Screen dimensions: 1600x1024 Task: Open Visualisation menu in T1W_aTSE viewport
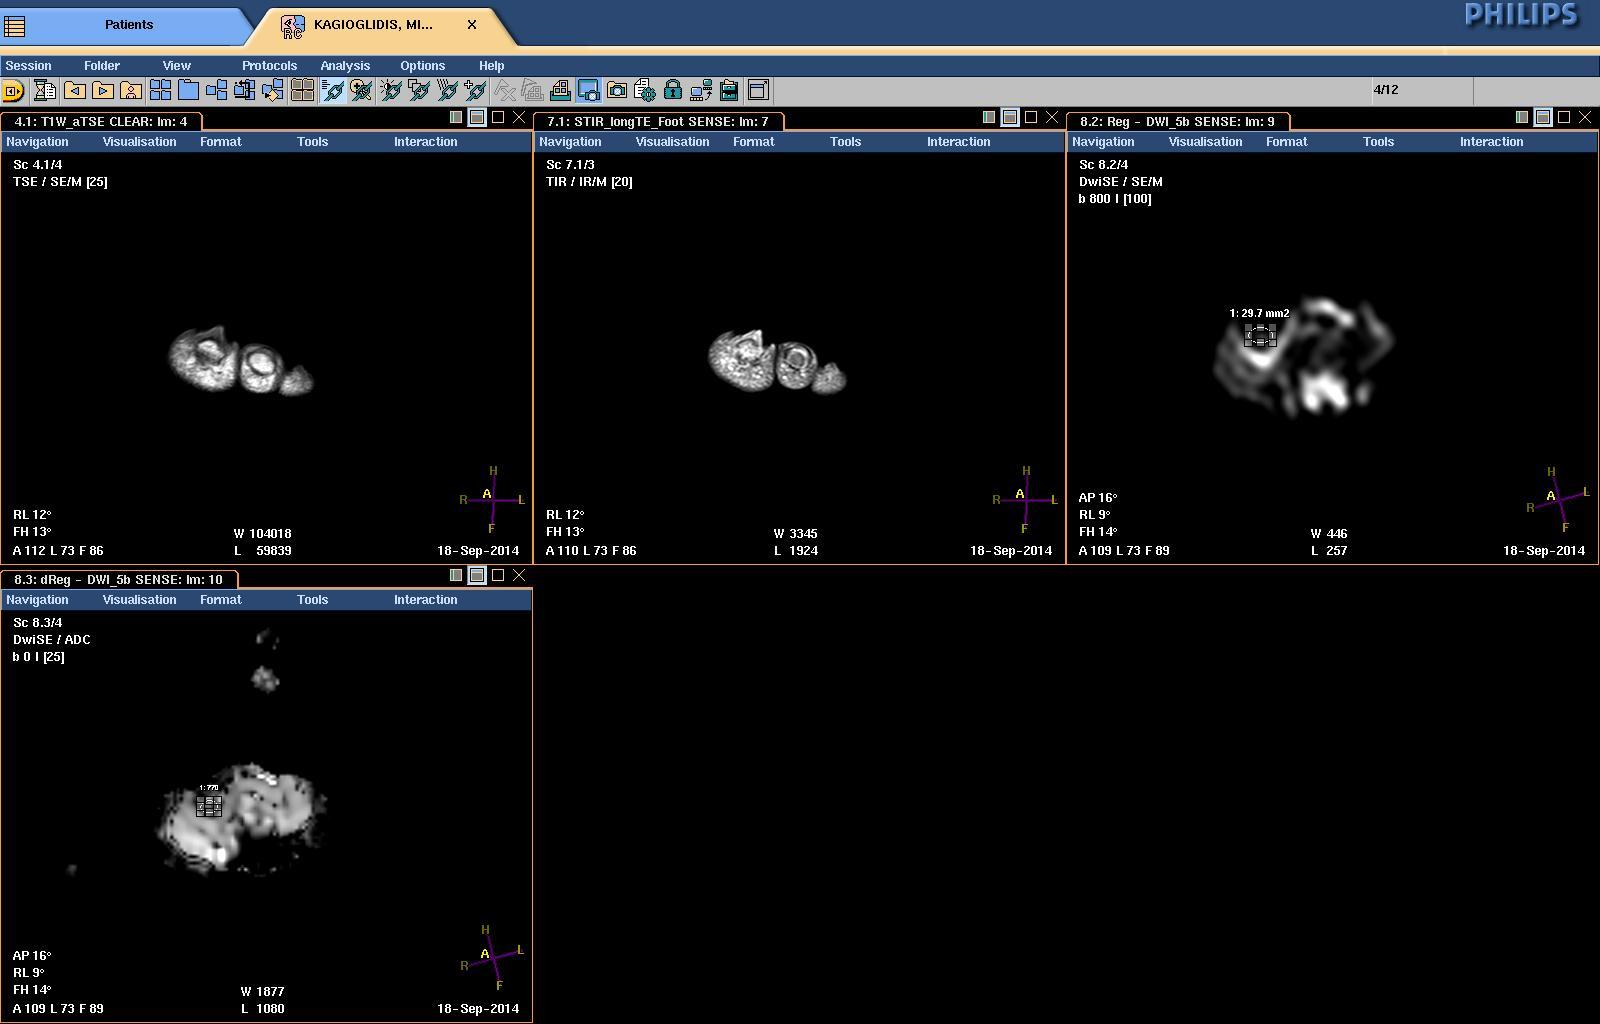139,142
